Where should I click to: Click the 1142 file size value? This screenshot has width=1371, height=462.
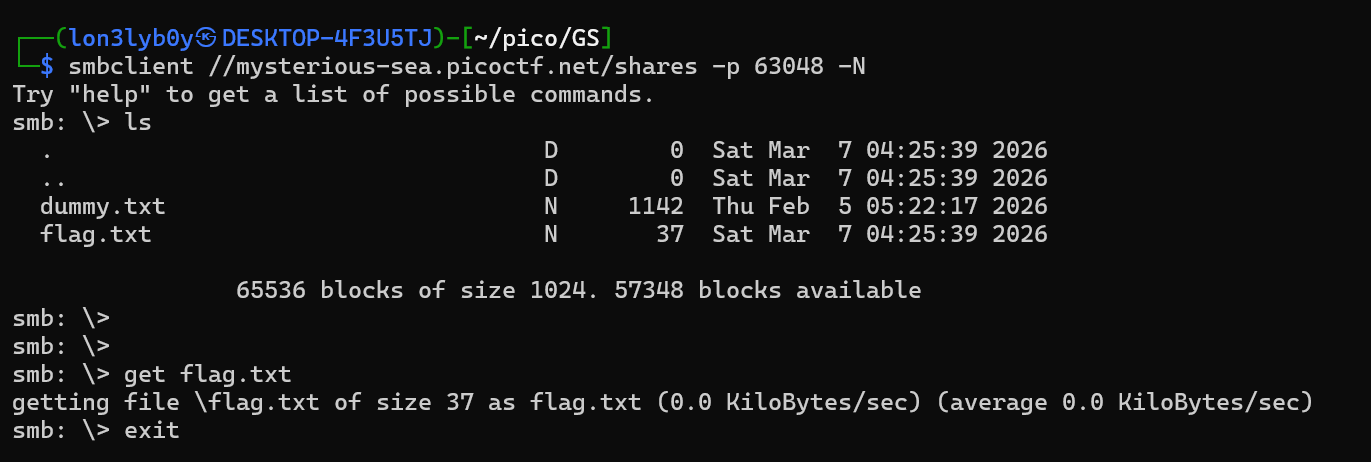pyautogui.click(x=656, y=207)
